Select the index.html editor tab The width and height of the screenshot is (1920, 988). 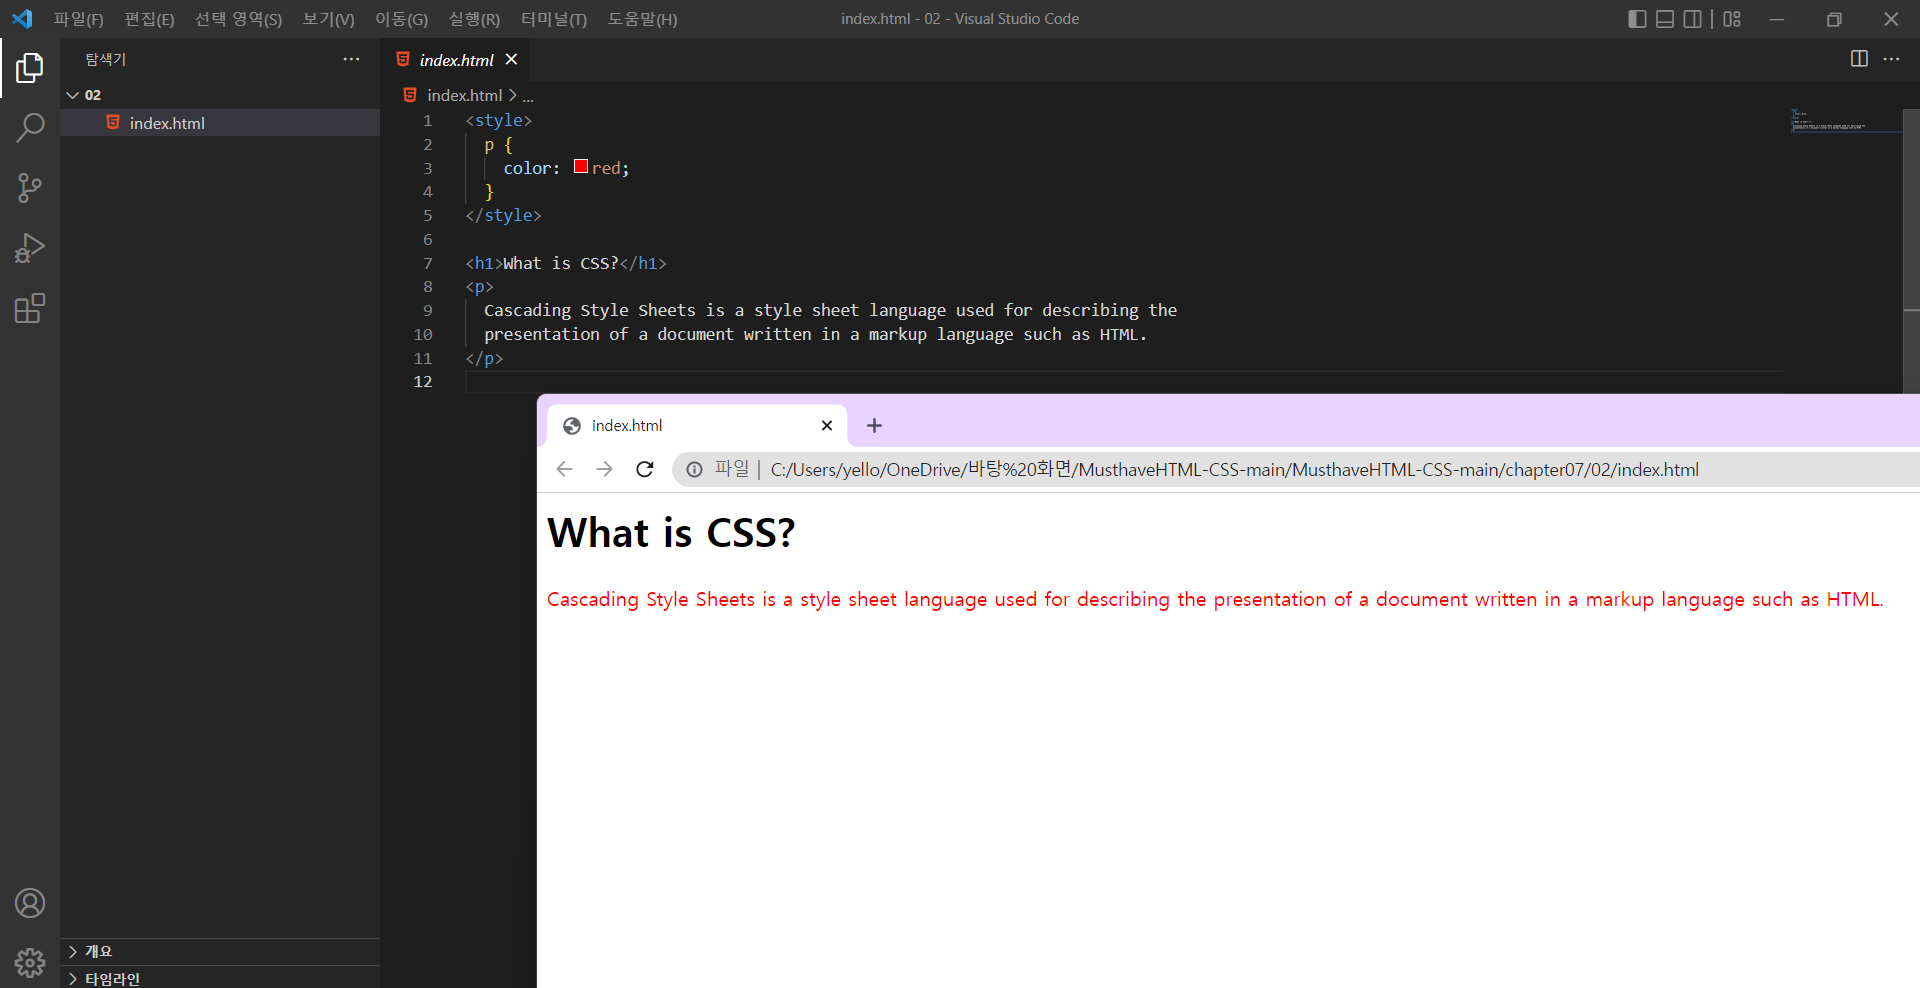click(457, 60)
